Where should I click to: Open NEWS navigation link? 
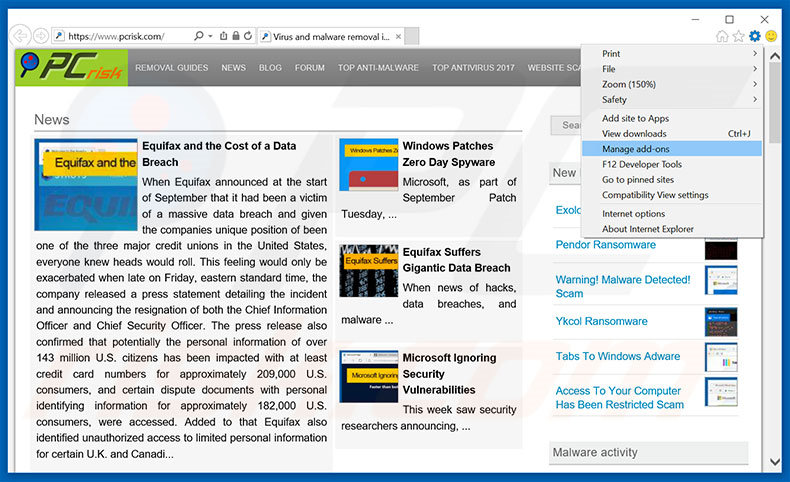point(233,67)
